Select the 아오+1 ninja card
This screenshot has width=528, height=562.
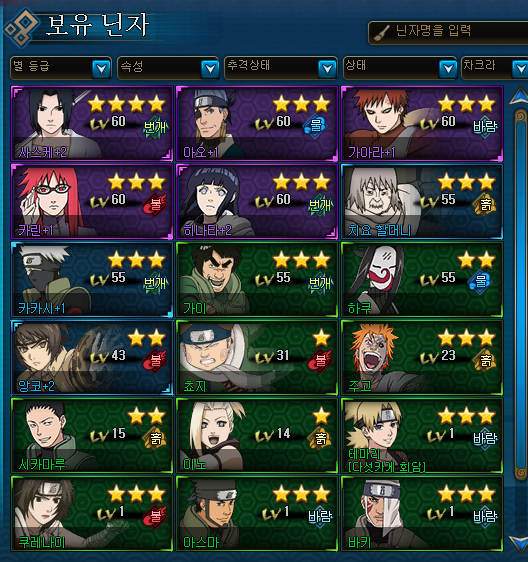tap(257, 123)
